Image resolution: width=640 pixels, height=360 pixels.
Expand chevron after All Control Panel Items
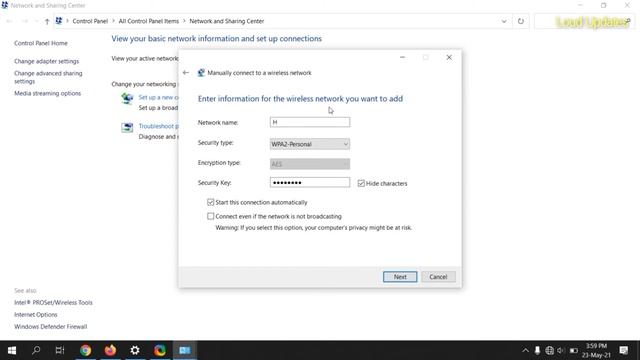184,21
